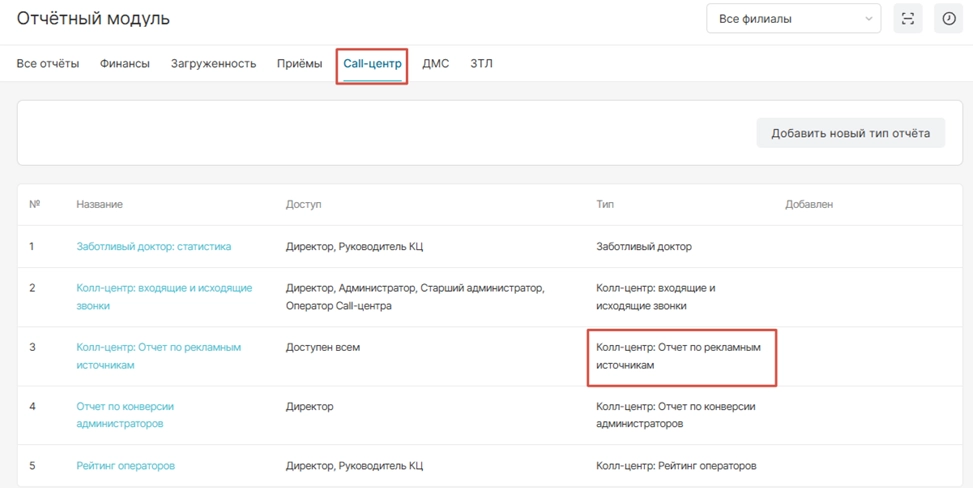The image size is (973, 488).
Task: Click the scan frame icon button
Action: point(908,19)
